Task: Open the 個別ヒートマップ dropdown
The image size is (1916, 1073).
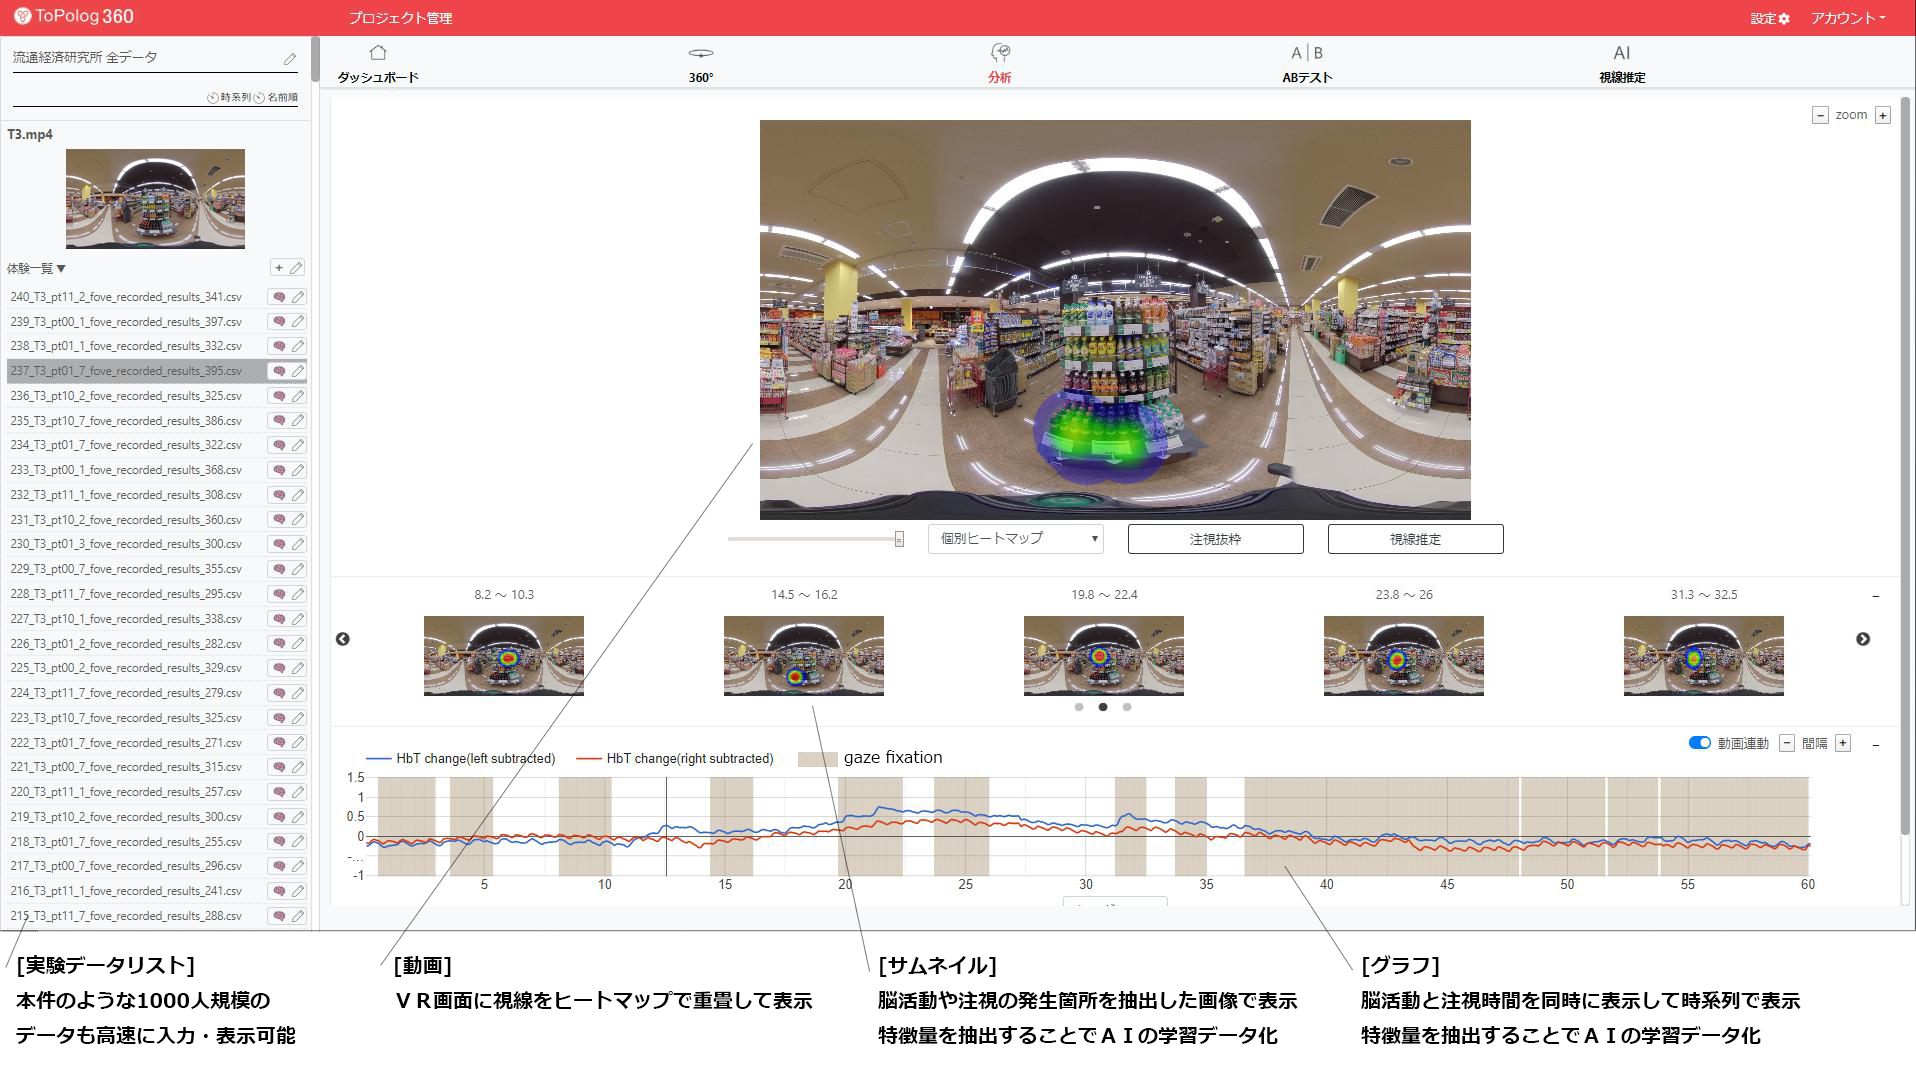Action: pyautogui.click(x=1015, y=539)
